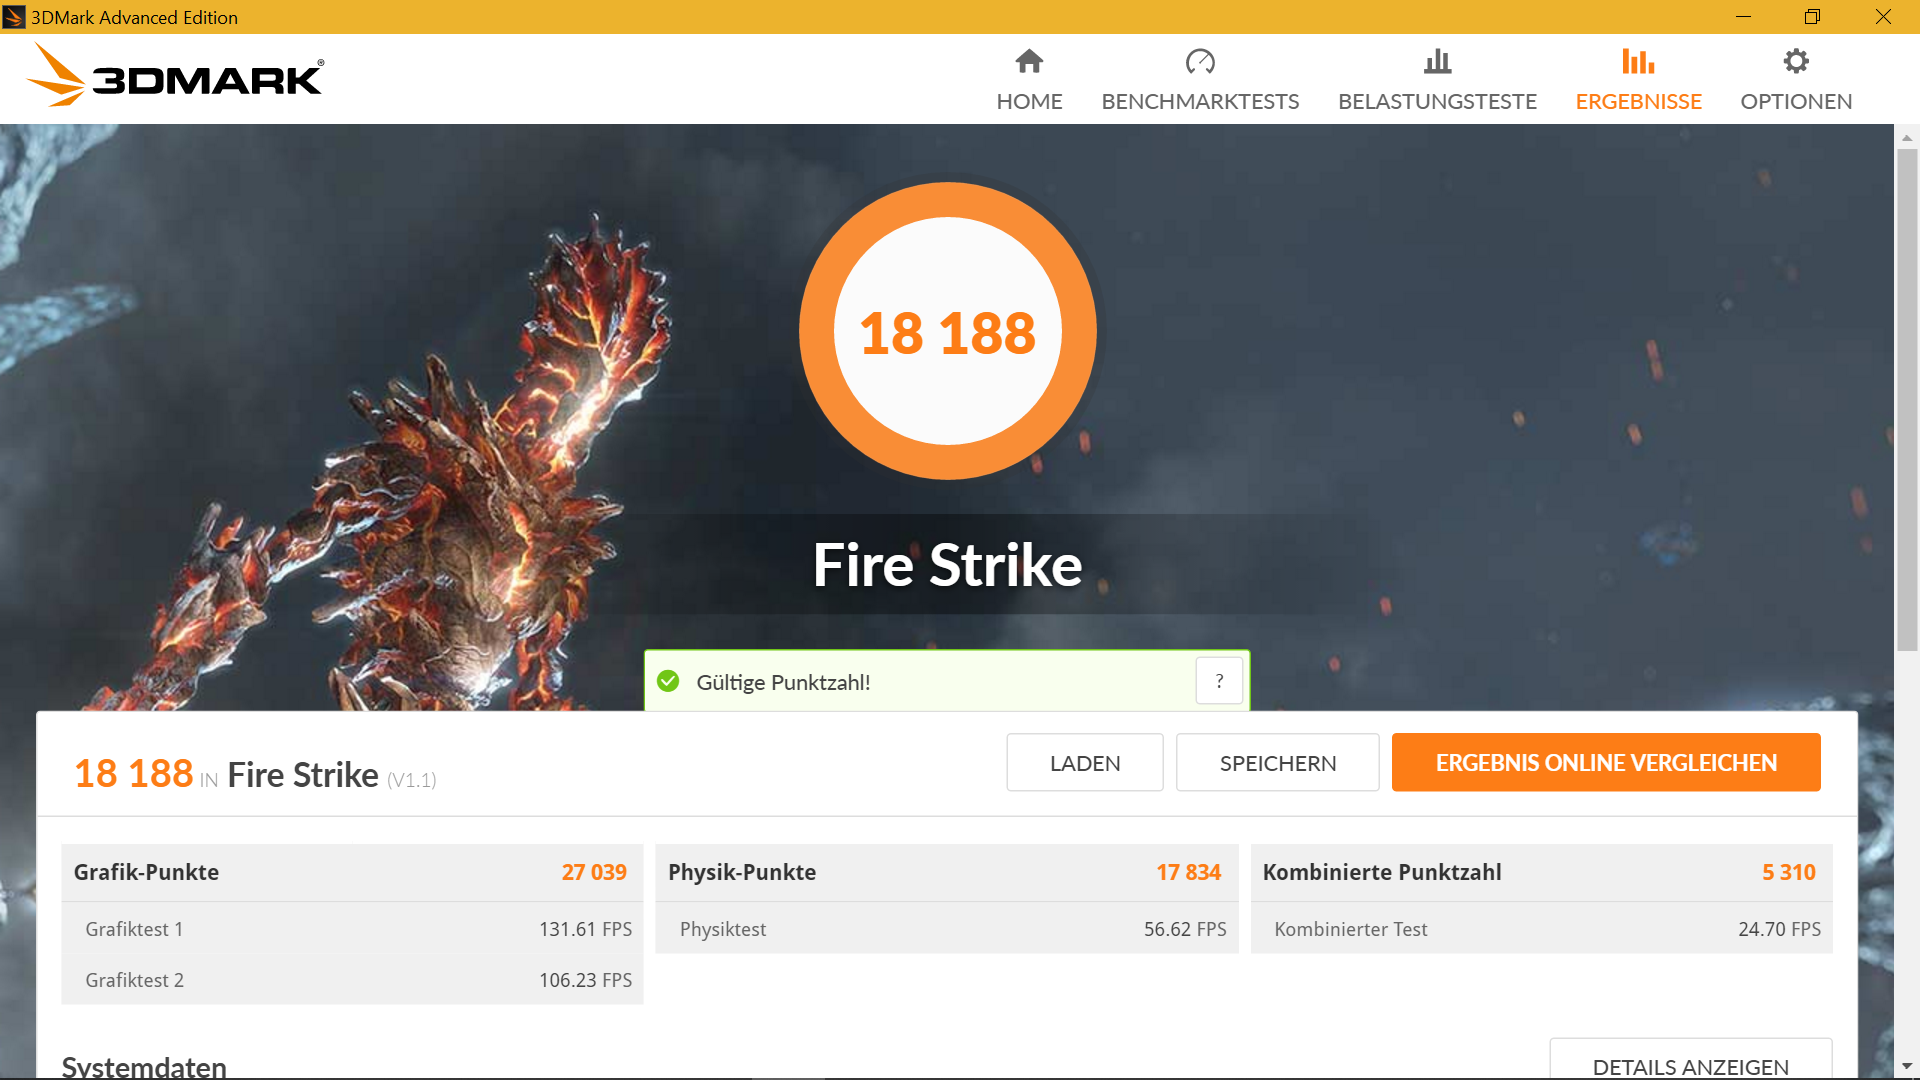Open the help popup via the question mark
Viewport: 1920px width, 1080px height.
(x=1218, y=681)
